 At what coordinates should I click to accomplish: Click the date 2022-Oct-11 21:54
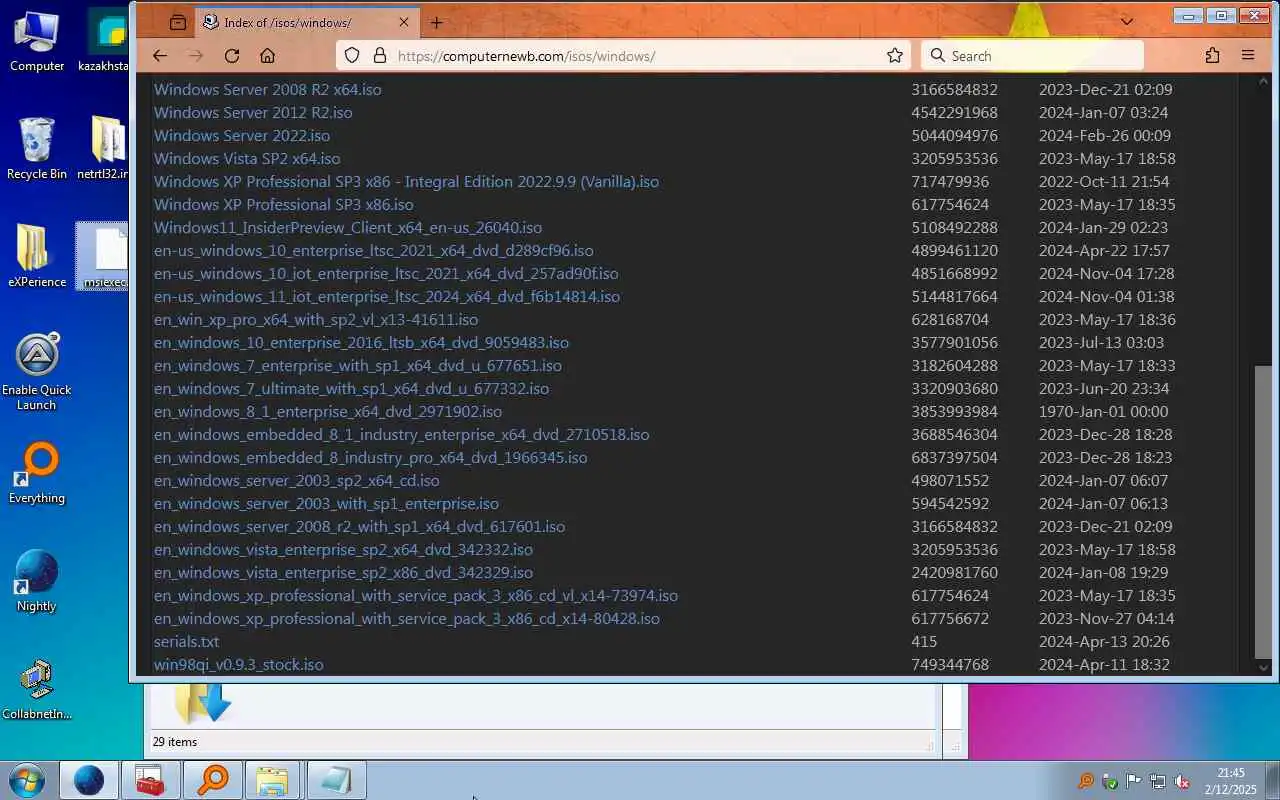(1103, 181)
